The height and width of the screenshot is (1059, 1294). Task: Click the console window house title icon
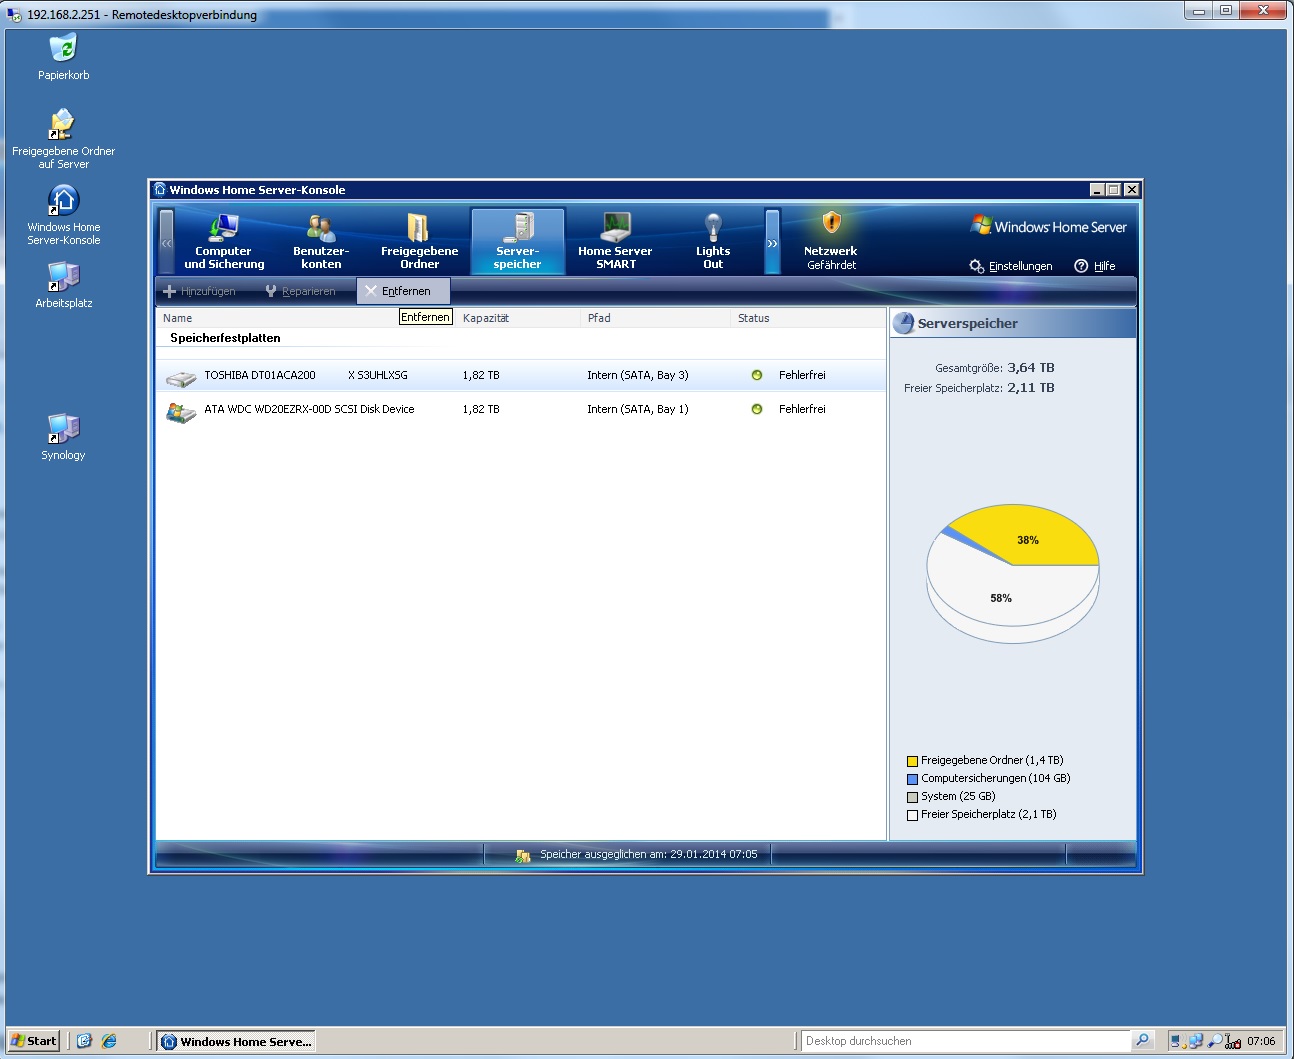click(x=160, y=189)
